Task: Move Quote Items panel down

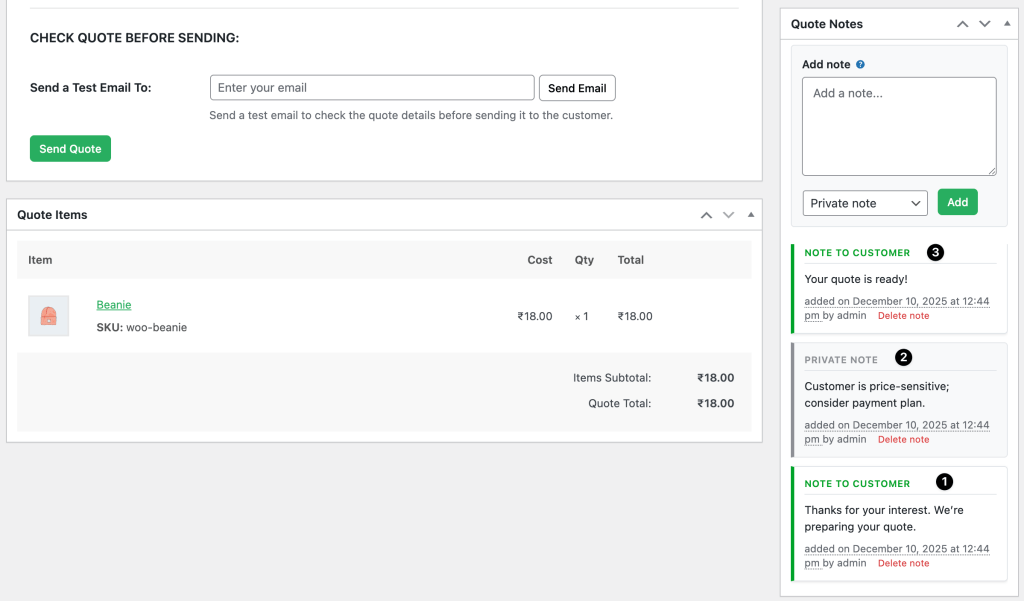Action: tap(729, 215)
